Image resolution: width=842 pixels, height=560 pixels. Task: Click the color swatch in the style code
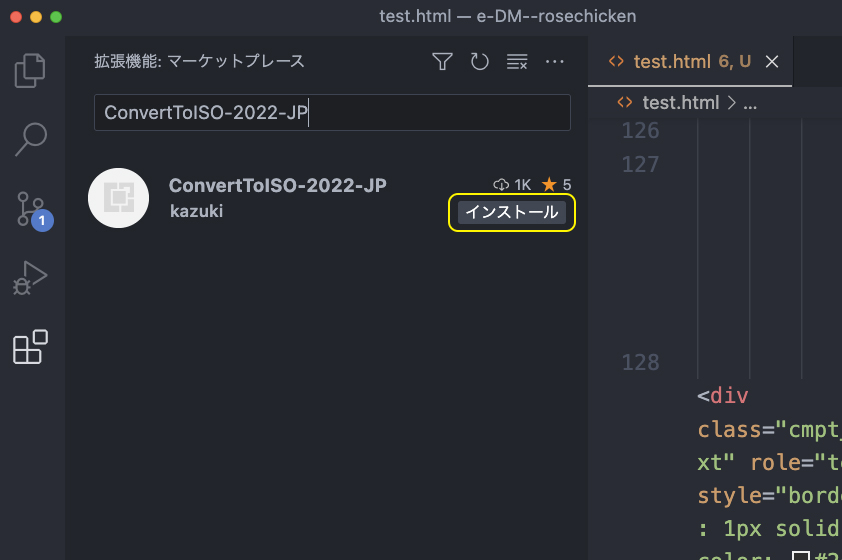(x=801, y=556)
